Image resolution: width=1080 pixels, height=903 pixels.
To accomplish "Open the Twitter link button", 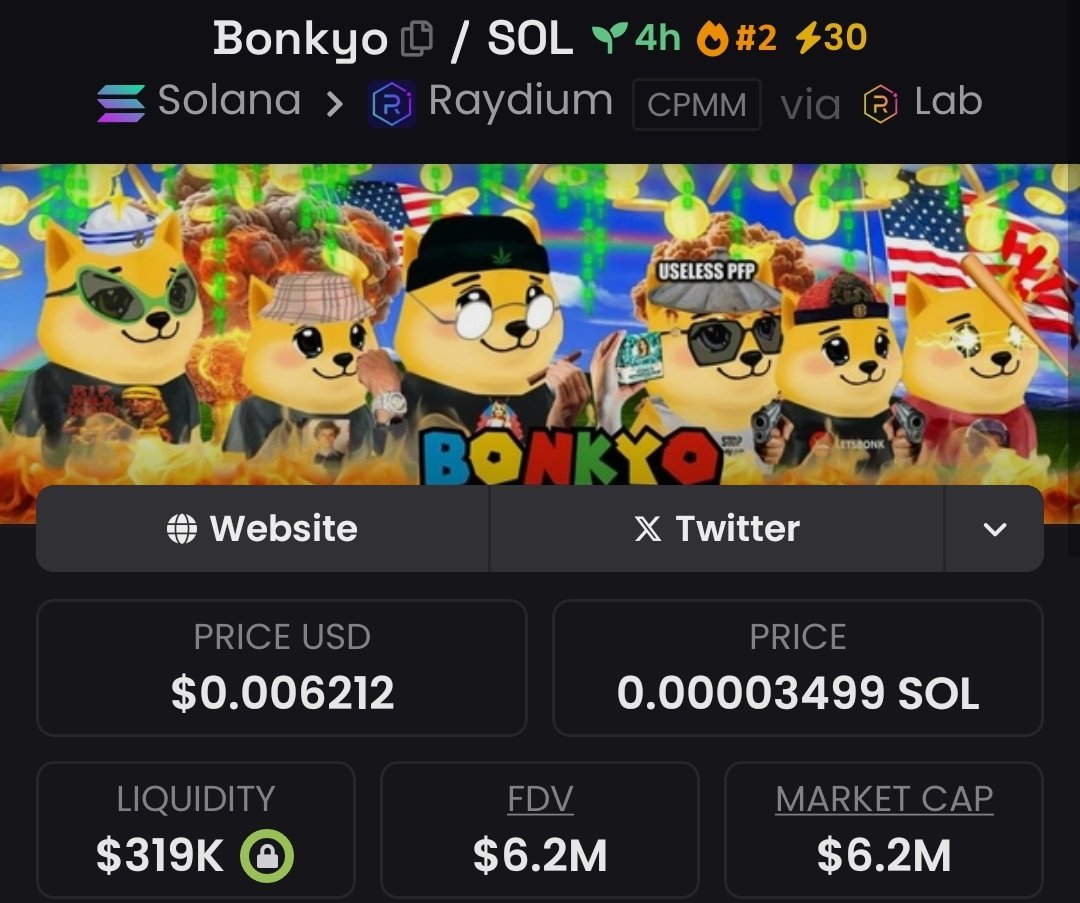I will point(717,529).
